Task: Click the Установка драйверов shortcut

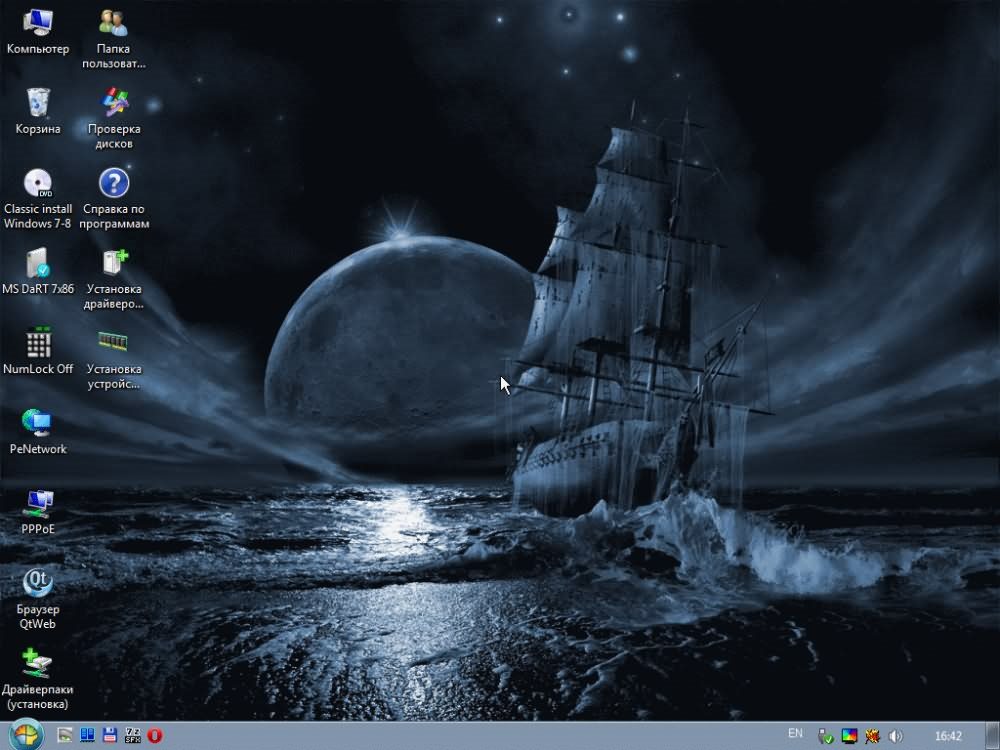Action: pyautogui.click(x=114, y=263)
